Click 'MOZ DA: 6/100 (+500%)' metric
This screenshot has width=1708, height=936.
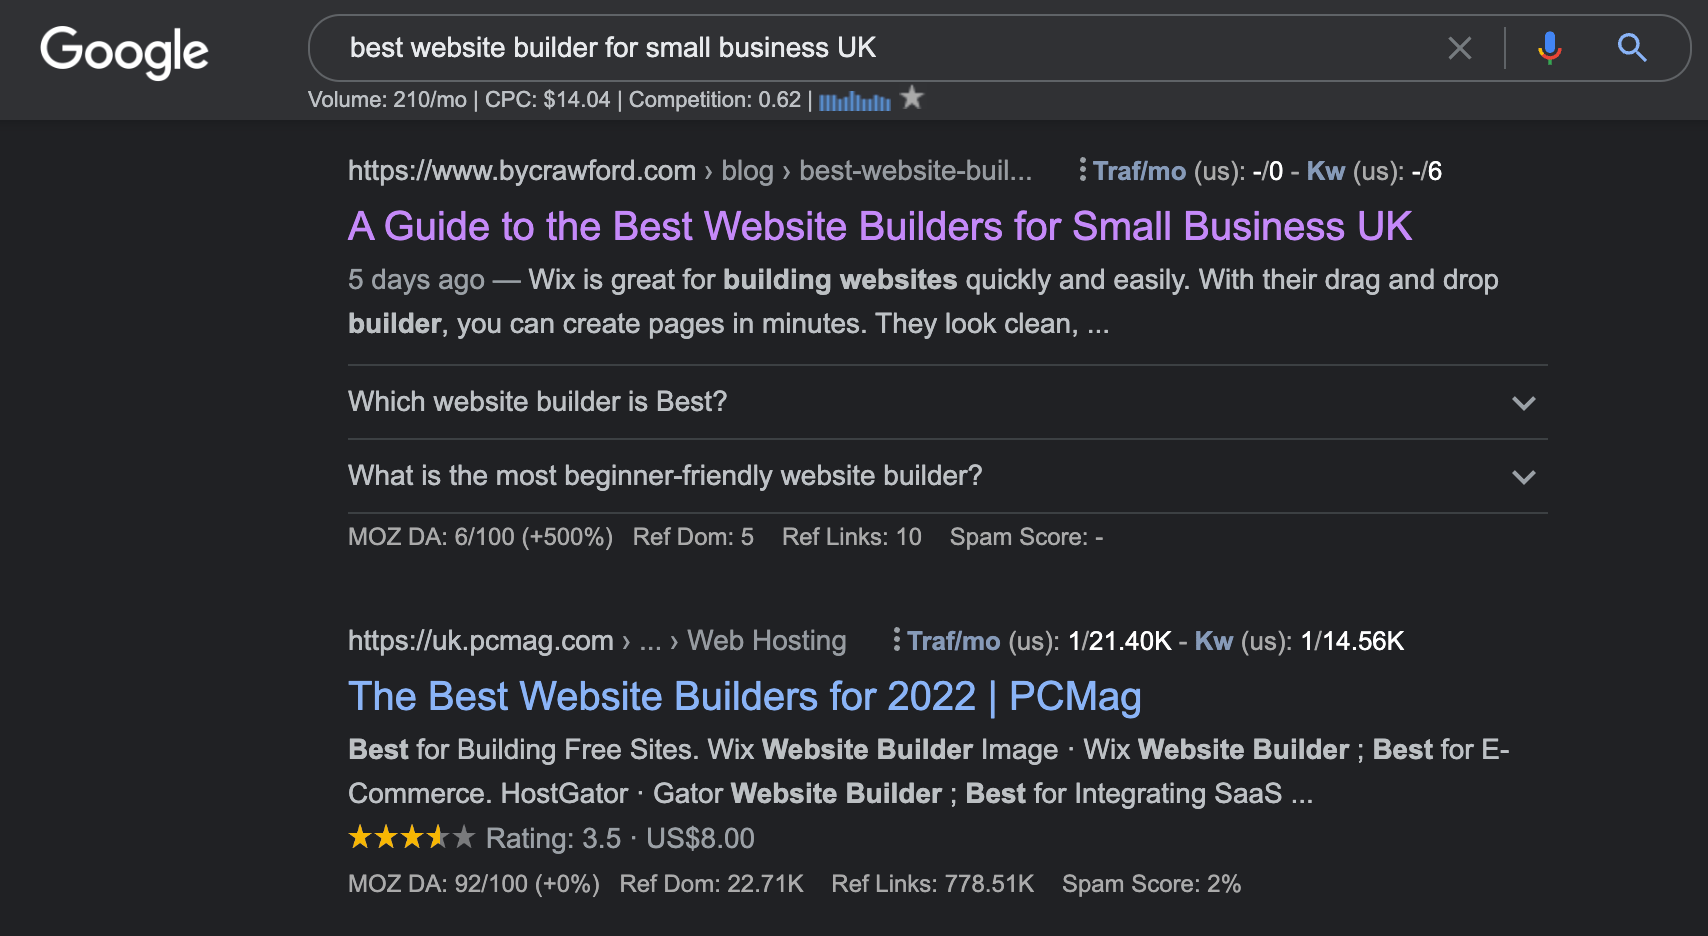click(x=480, y=537)
